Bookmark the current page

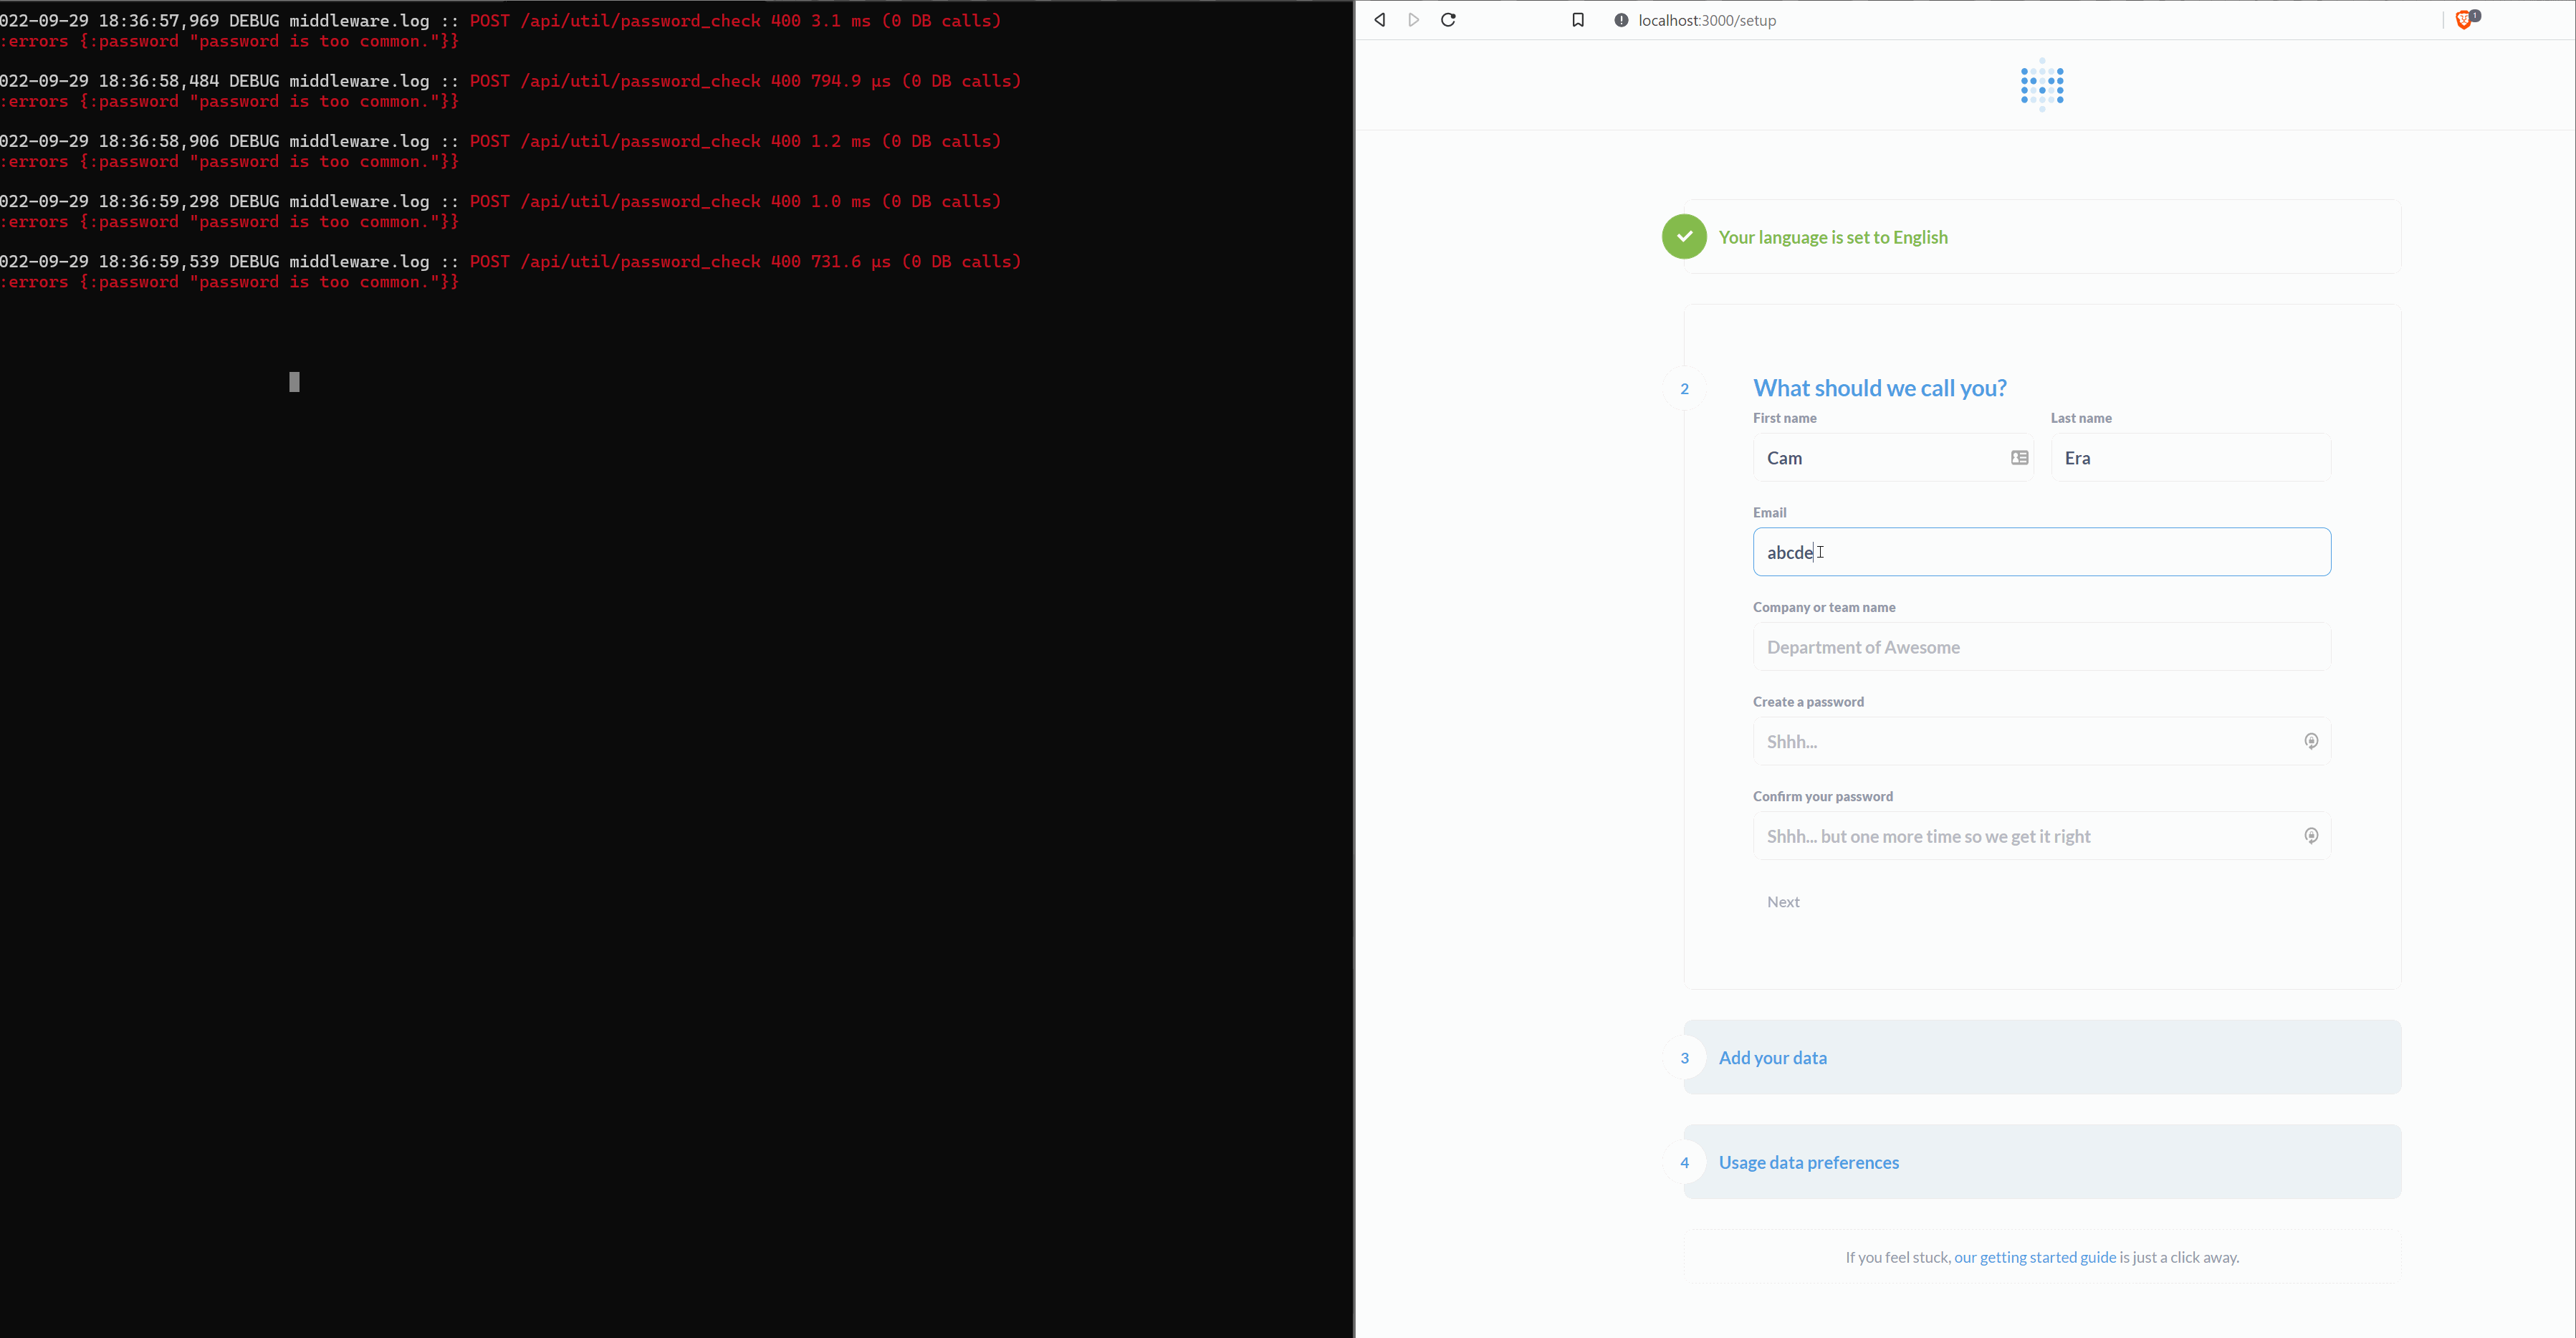click(x=1578, y=20)
